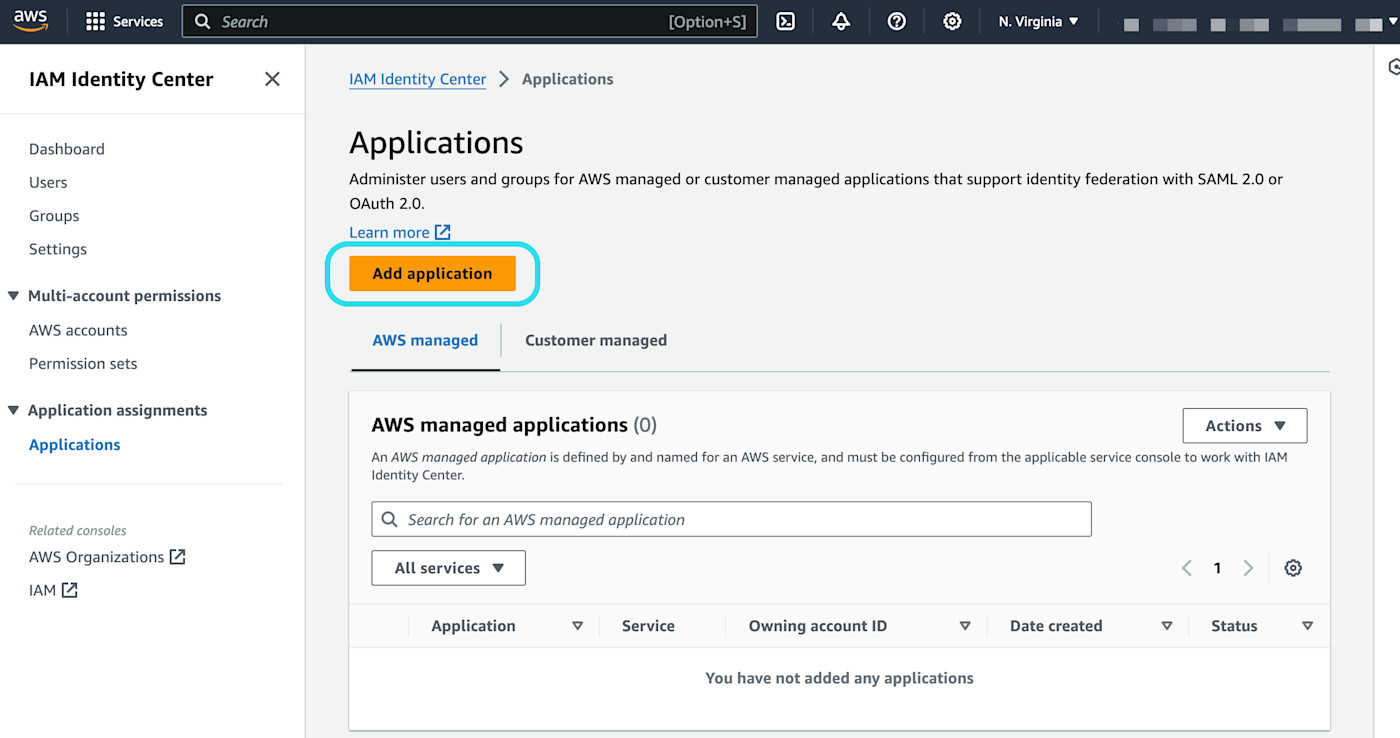Open the N. Virginia region selector
Screen dimensions: 1400x738
[x=1037, y=21]
